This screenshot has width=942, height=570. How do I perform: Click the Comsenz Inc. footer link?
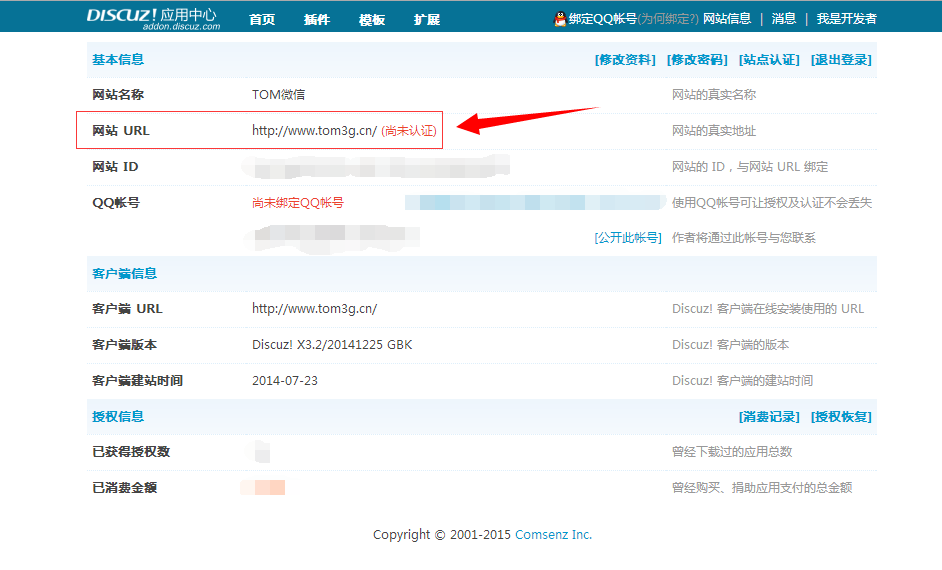[x=554, y=535]
